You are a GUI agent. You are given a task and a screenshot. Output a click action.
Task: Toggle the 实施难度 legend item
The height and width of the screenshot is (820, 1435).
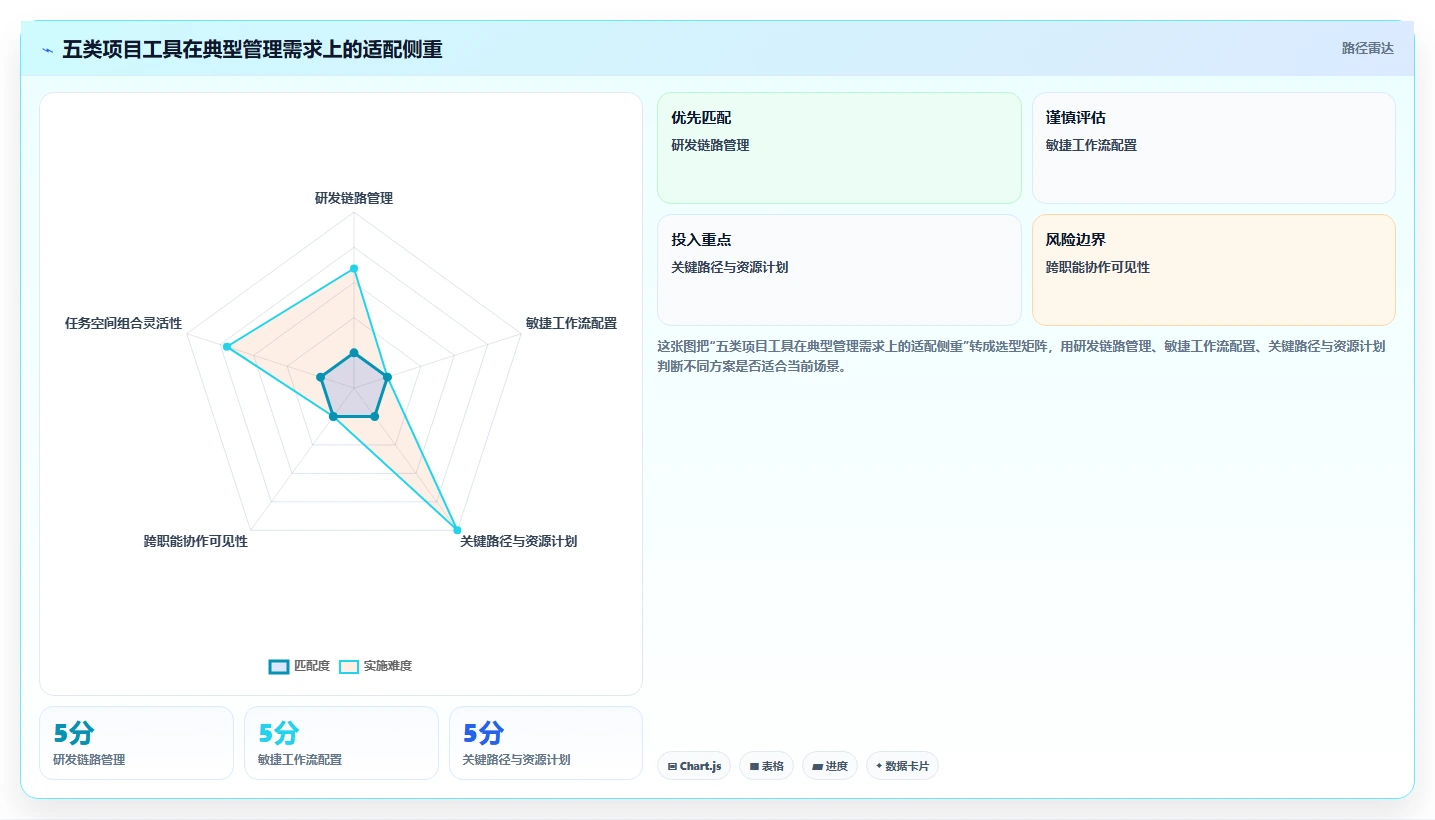point(375,666)
